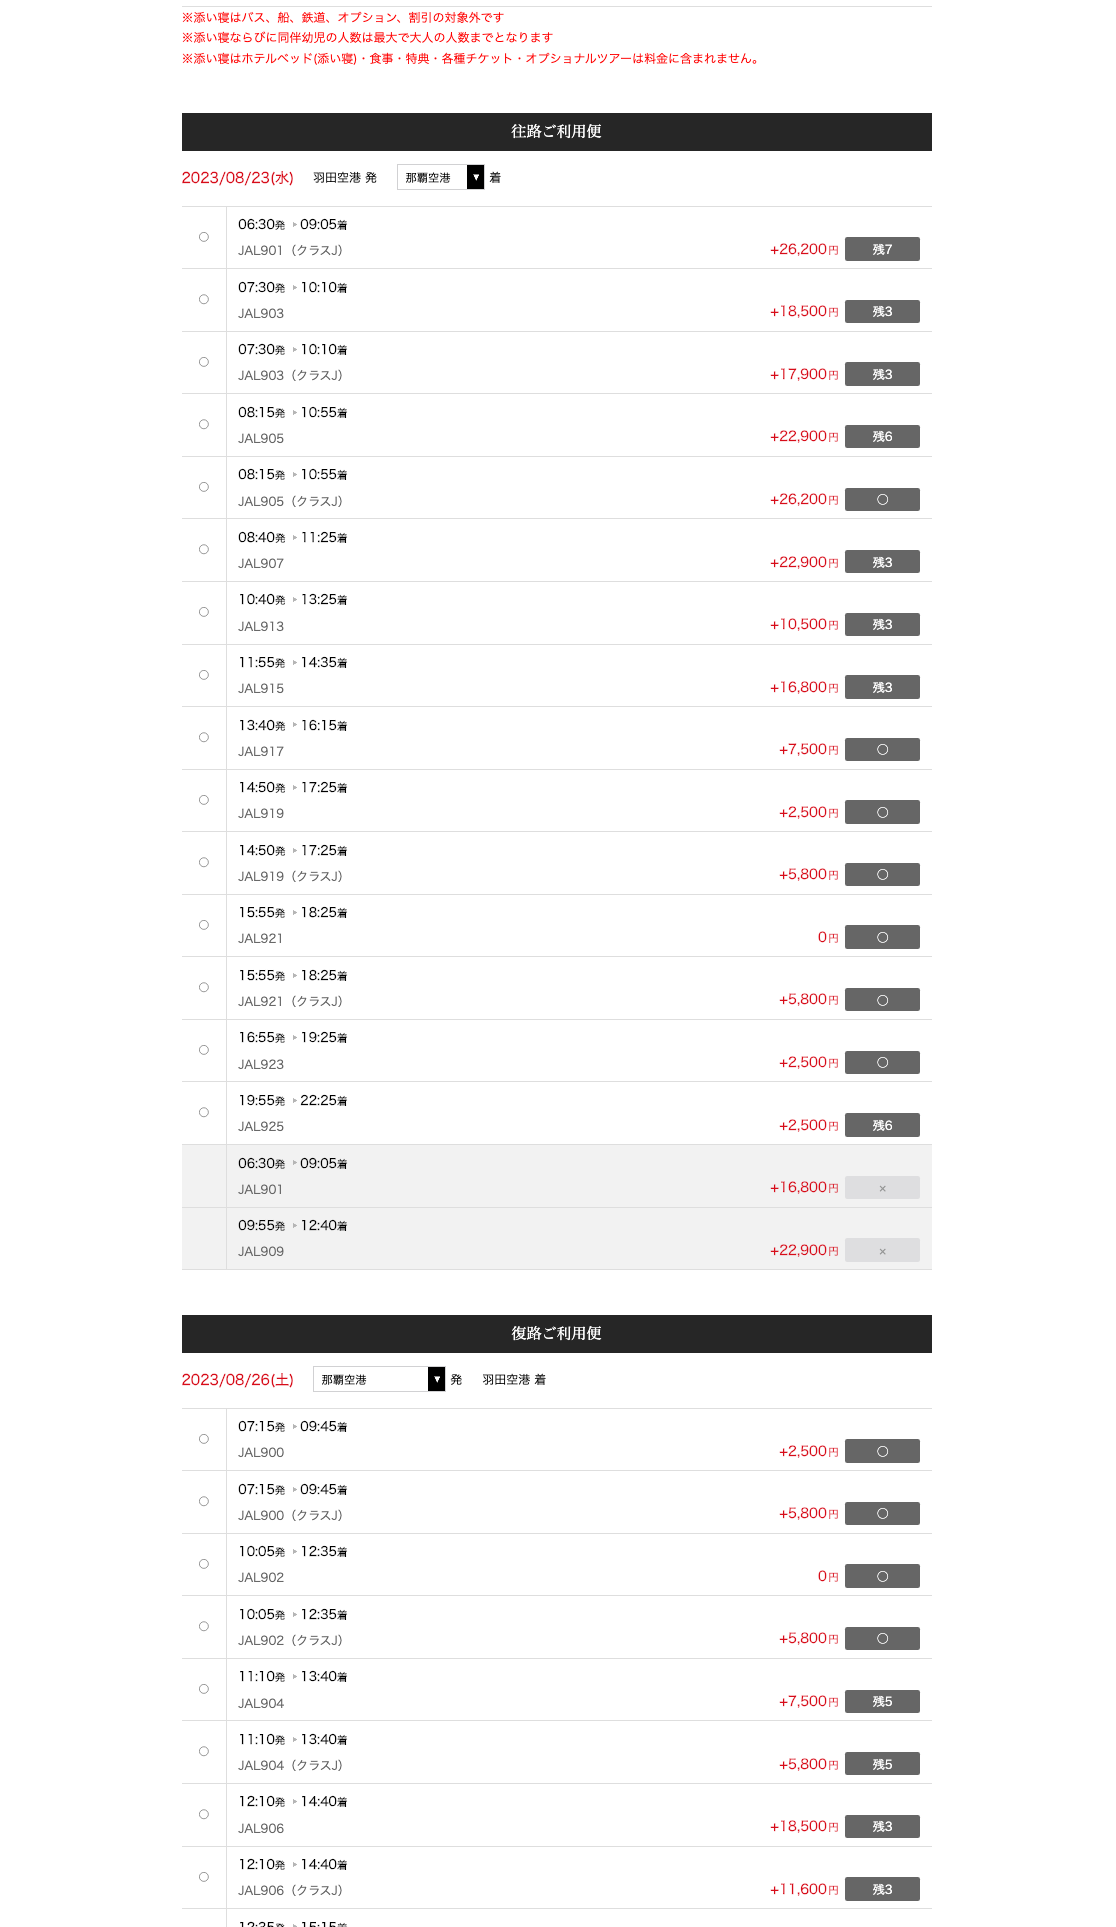Click the 残6 availability badge for JAL925
Image resolution: width=1116 pixels, height=1927 pixels.
coord(882,1125)
